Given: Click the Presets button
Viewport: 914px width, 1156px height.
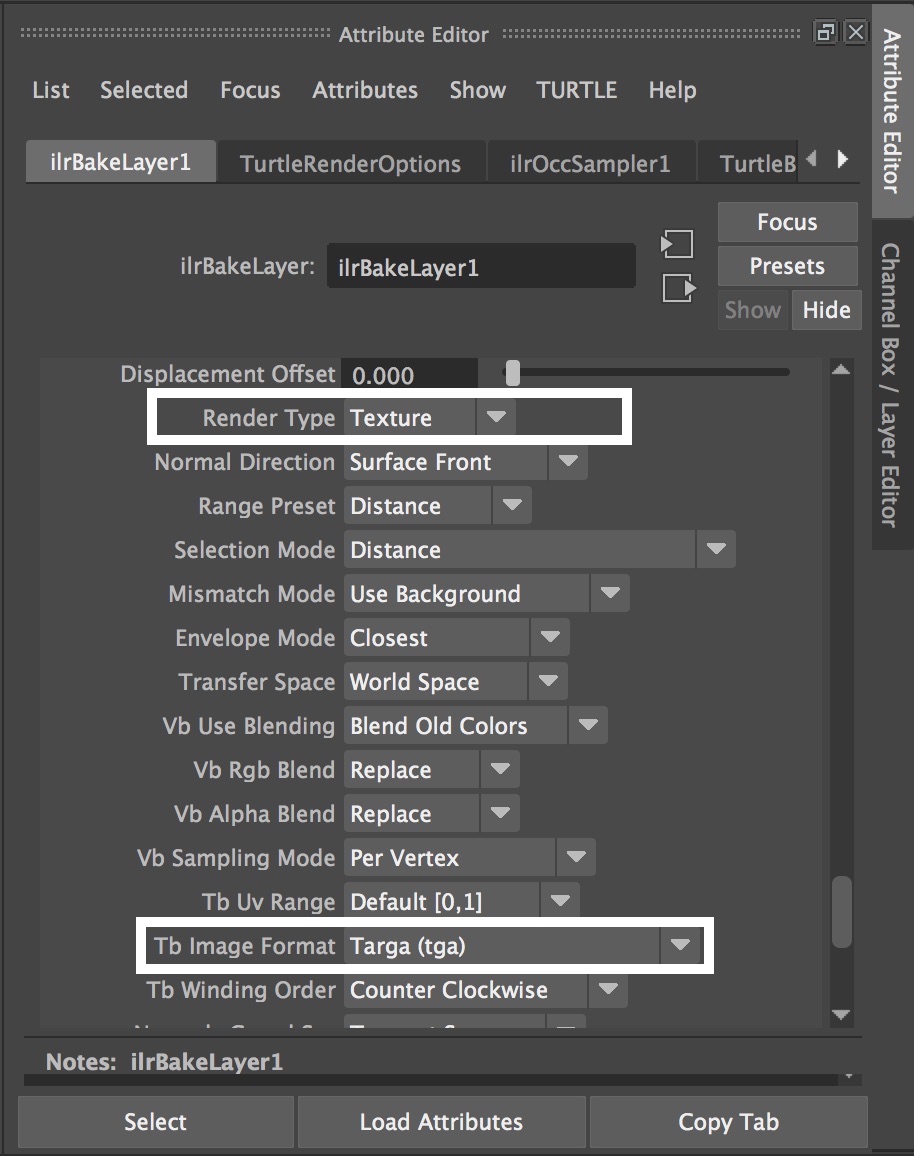Looking at the screenshot, I should click(x=787, y=266).
